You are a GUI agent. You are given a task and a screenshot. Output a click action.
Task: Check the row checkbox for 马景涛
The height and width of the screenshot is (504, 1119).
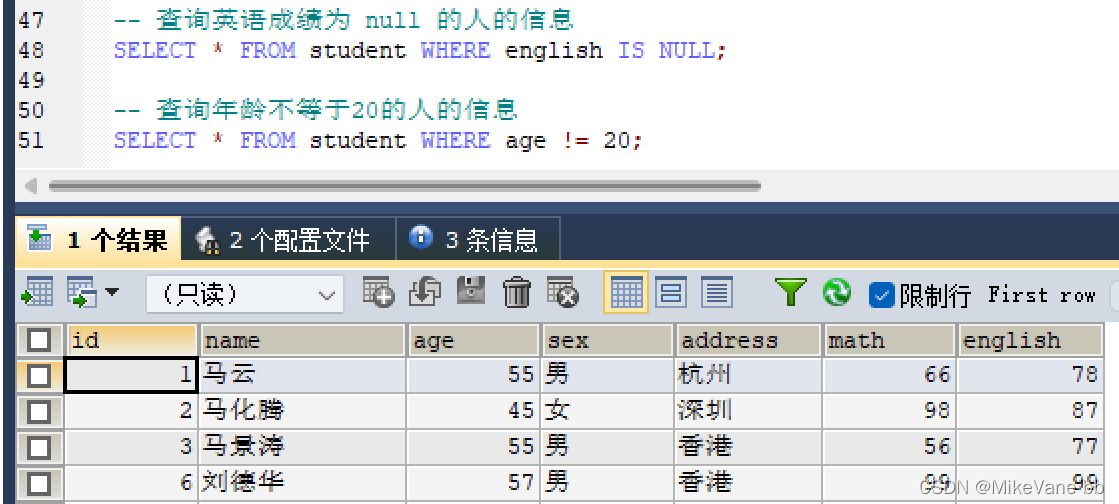coord(39,447)
